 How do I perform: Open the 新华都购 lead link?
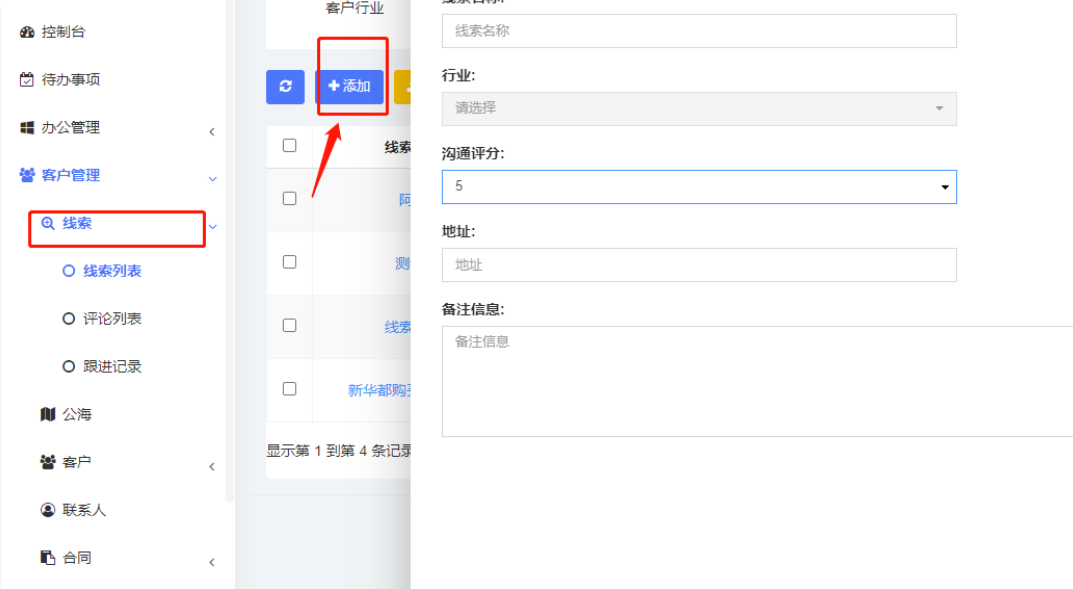tap(379, 391)
